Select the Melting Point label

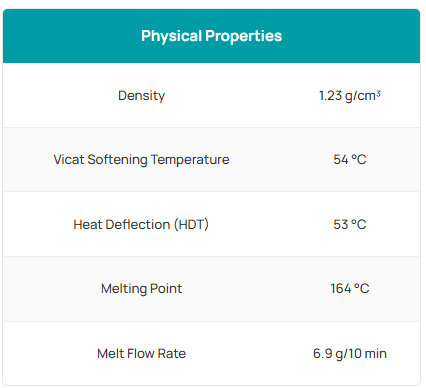[x=141, y=289]
